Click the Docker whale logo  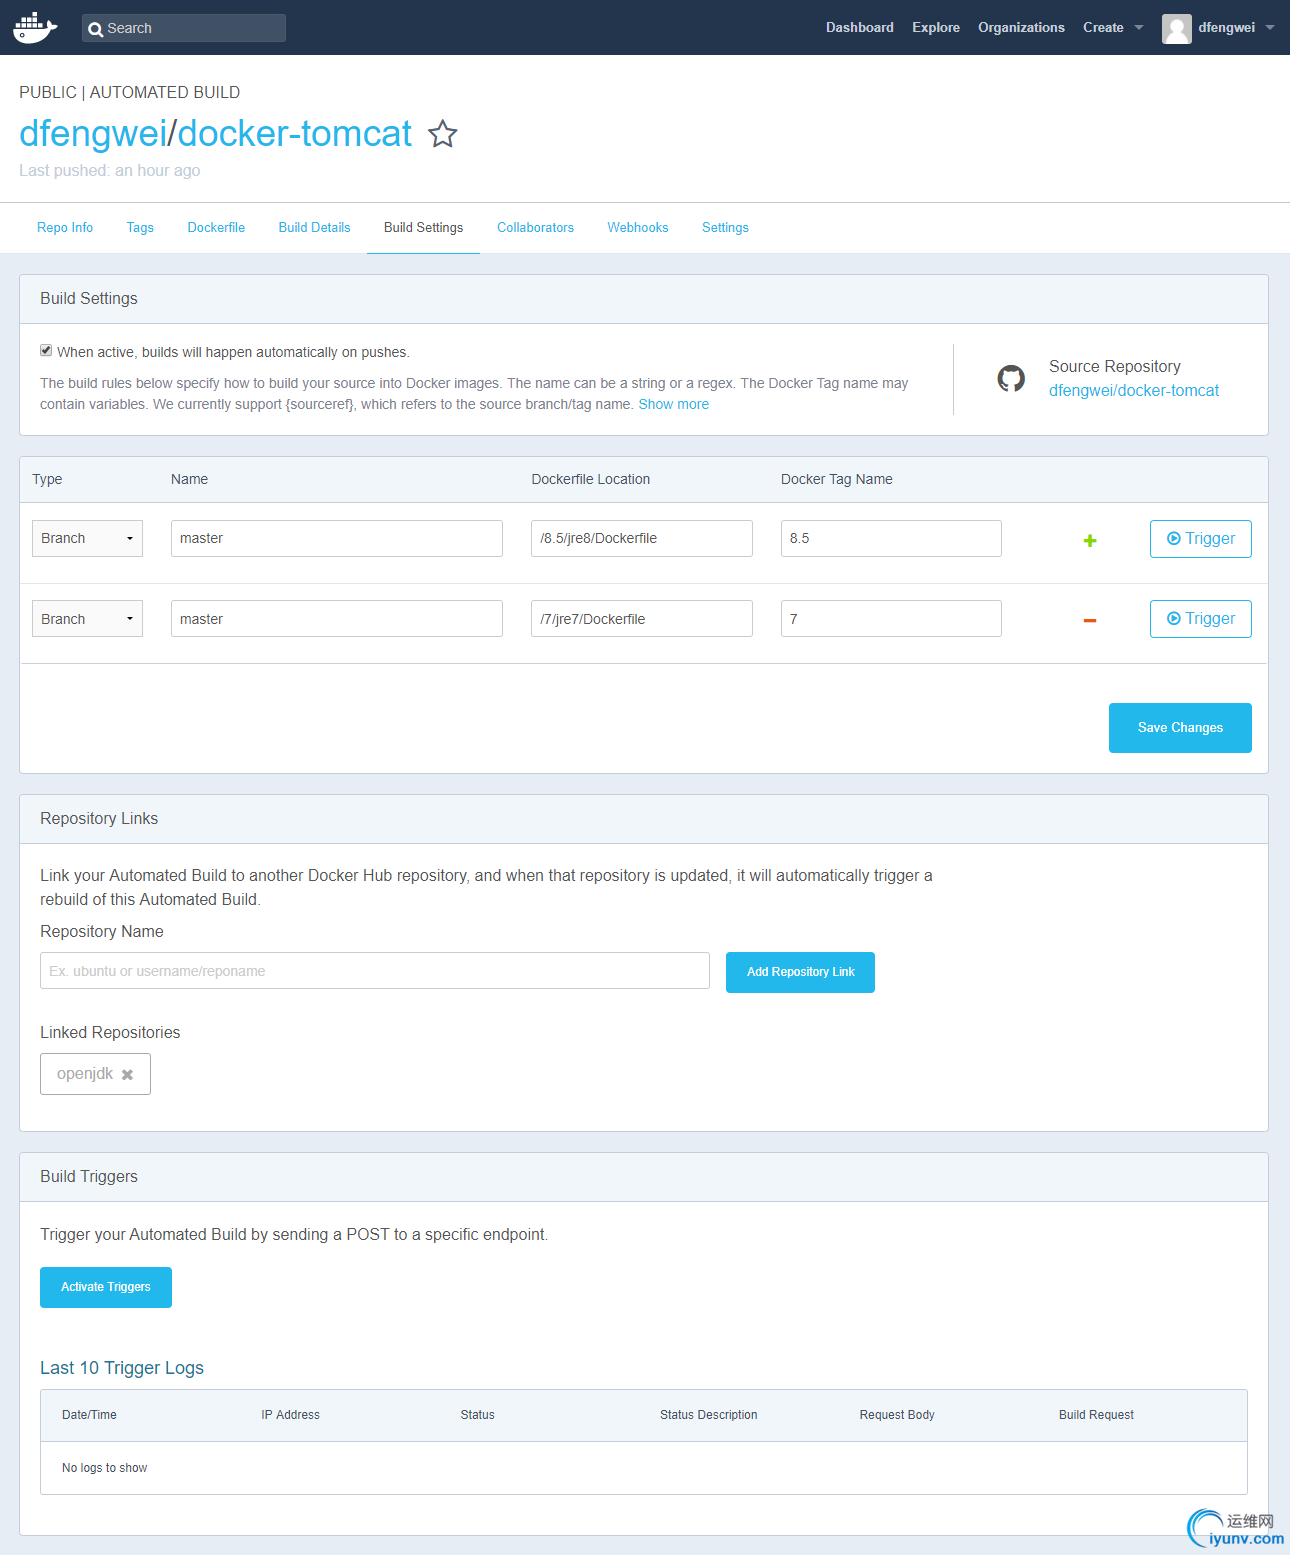(x=35, y=27)
